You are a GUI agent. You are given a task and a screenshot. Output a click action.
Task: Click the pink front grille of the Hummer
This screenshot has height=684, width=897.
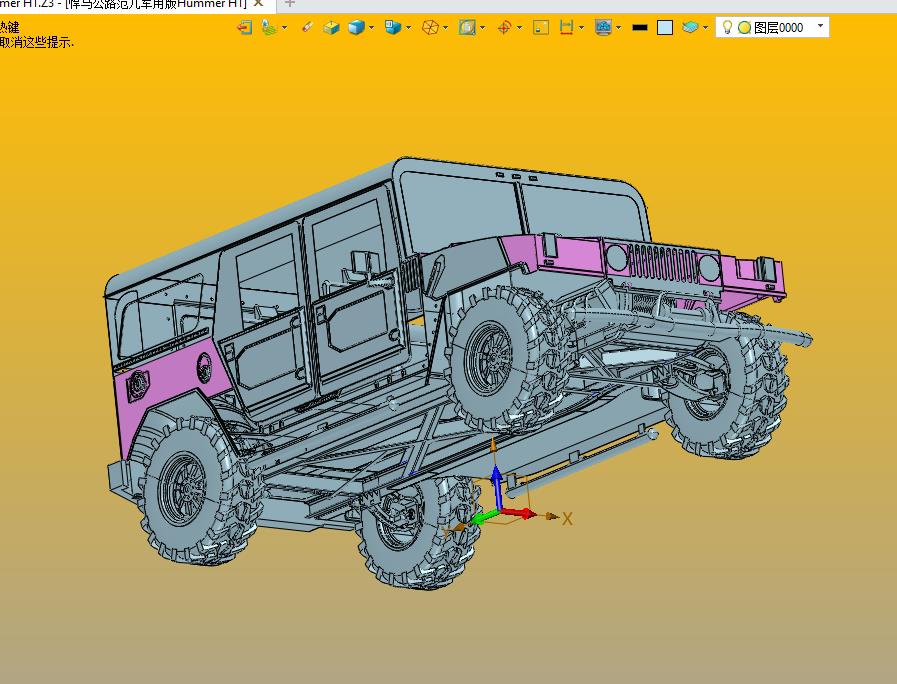(663, 263)
